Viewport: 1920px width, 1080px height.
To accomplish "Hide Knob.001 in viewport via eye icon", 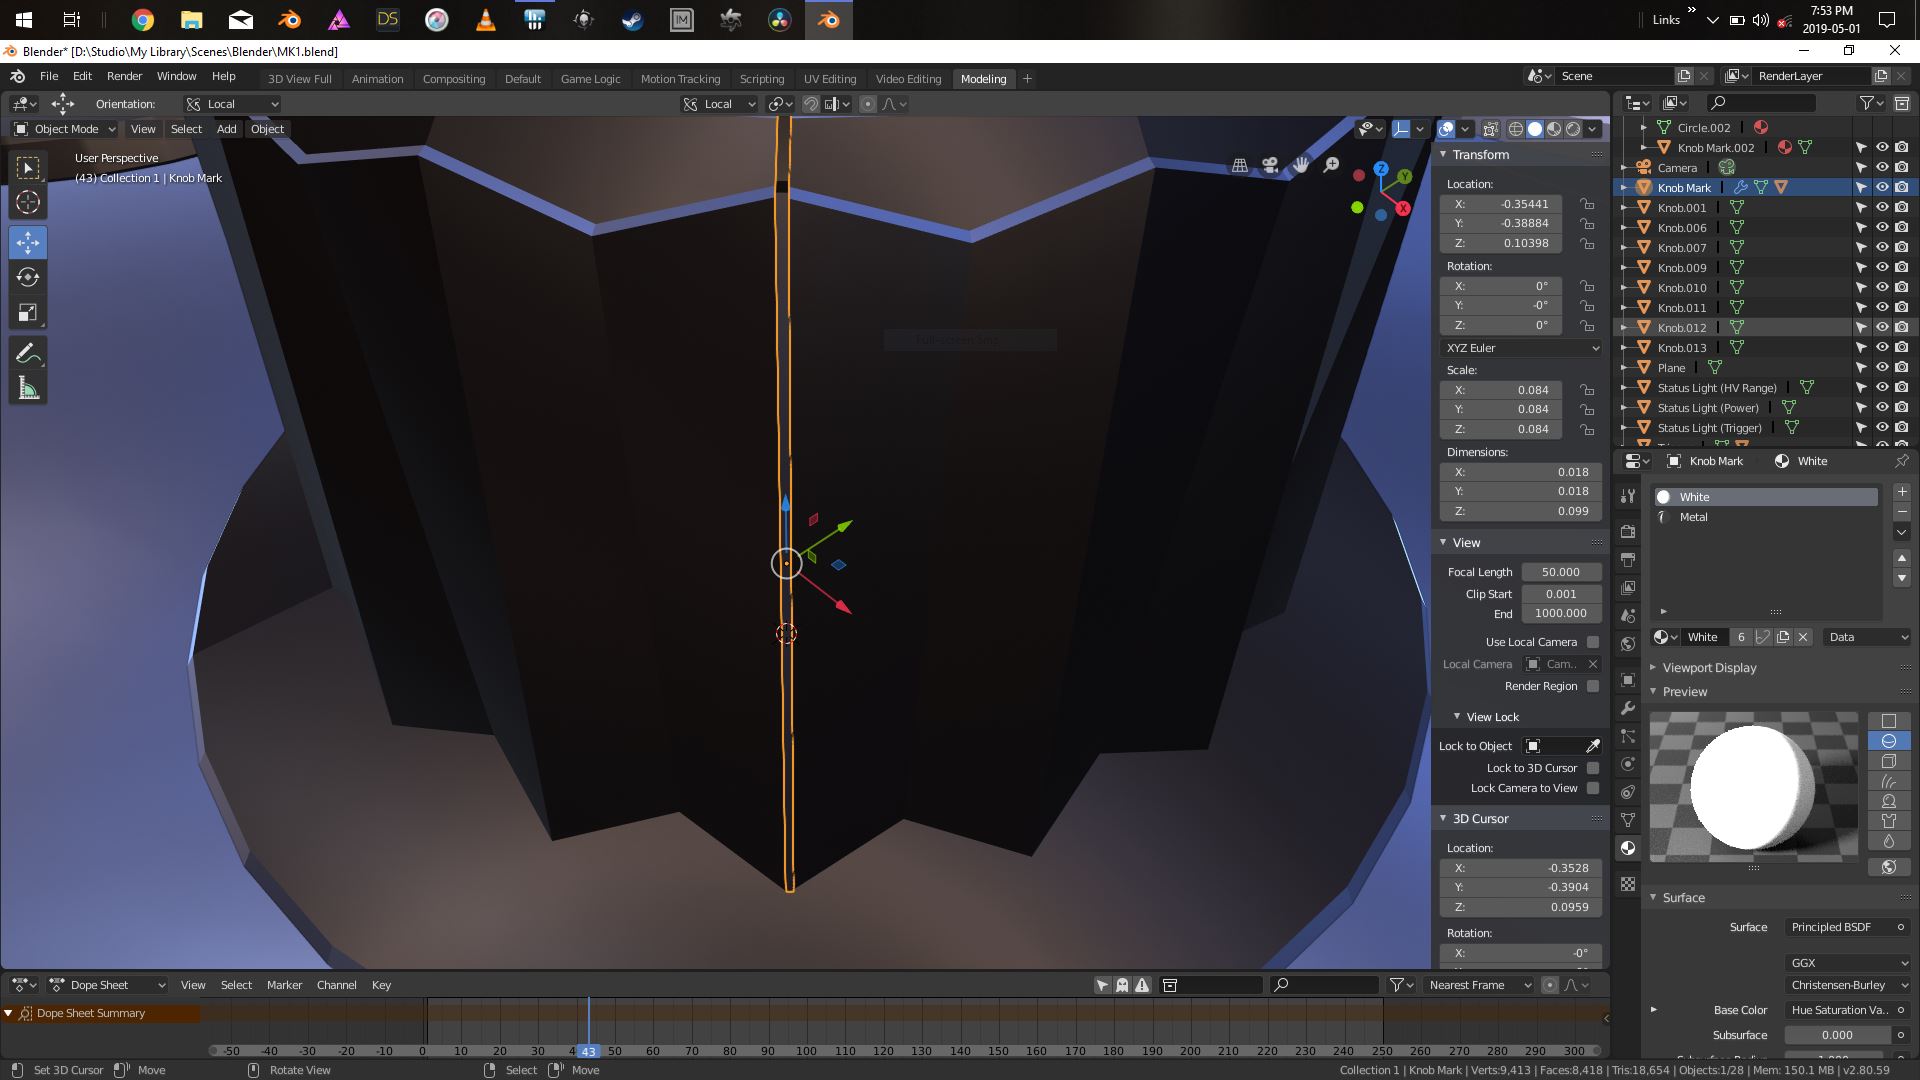I will point(1882,207).
